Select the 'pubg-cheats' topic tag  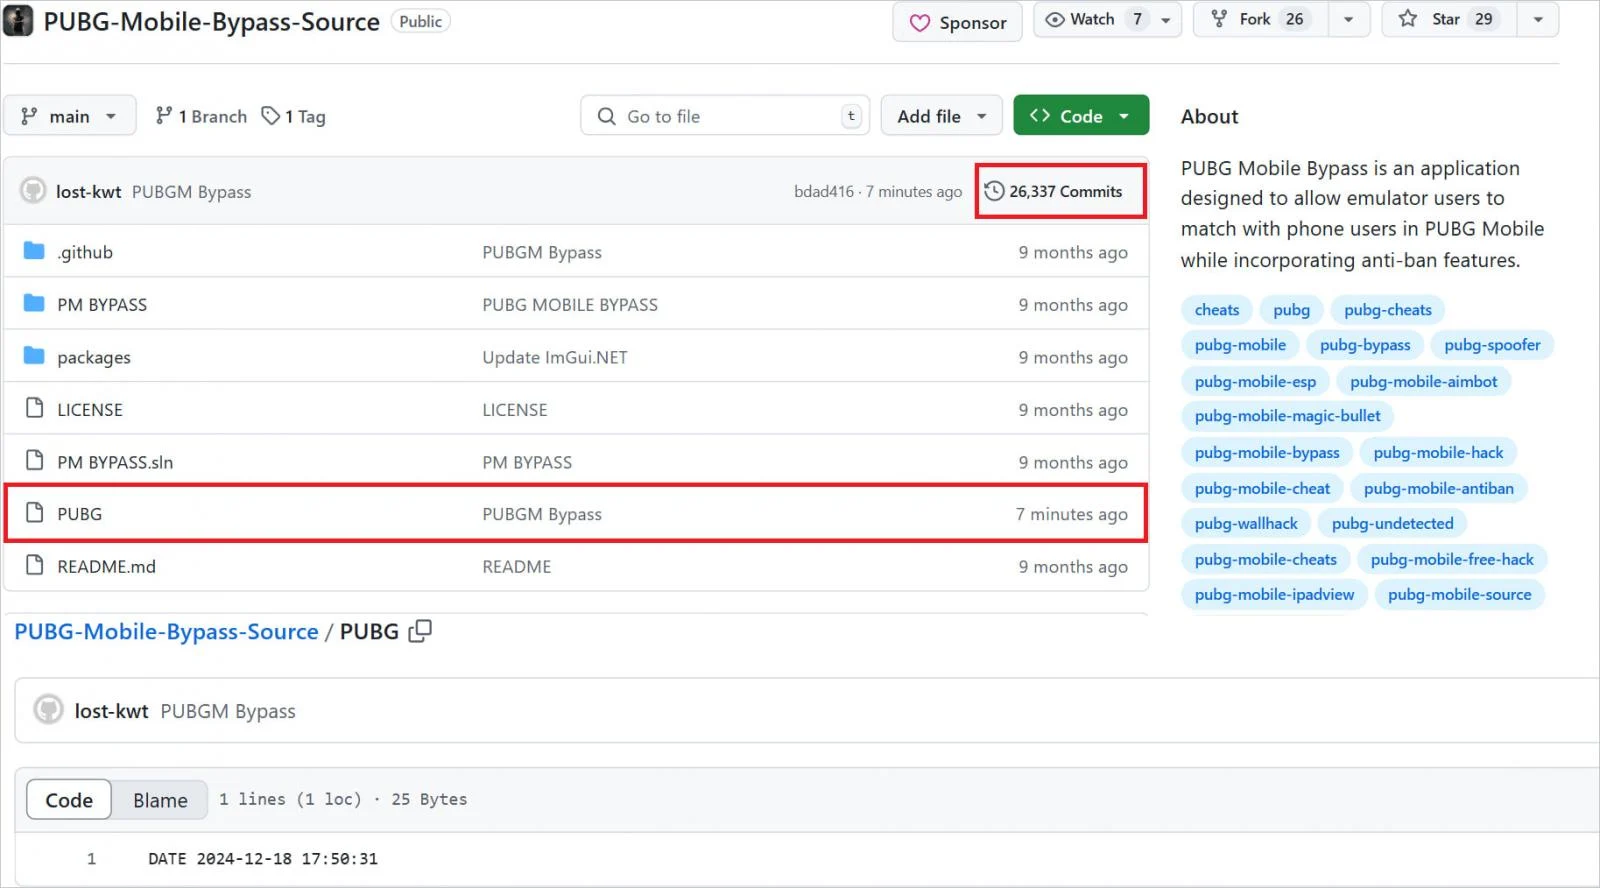click(x=1388, y=310)
